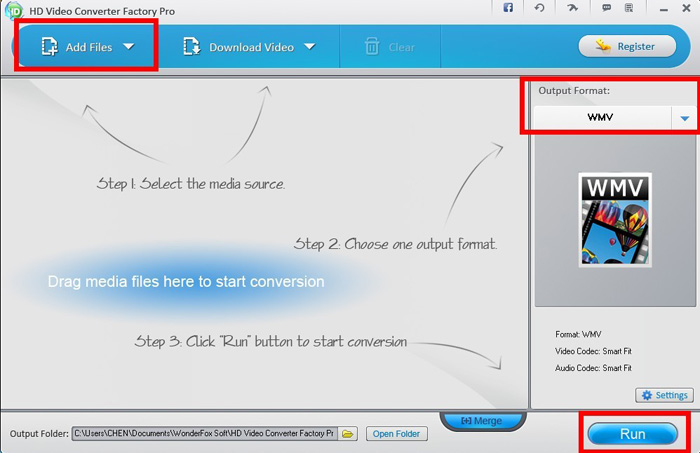
Task: Click the Output Folder path field
Action: click(x=204, y=433)
